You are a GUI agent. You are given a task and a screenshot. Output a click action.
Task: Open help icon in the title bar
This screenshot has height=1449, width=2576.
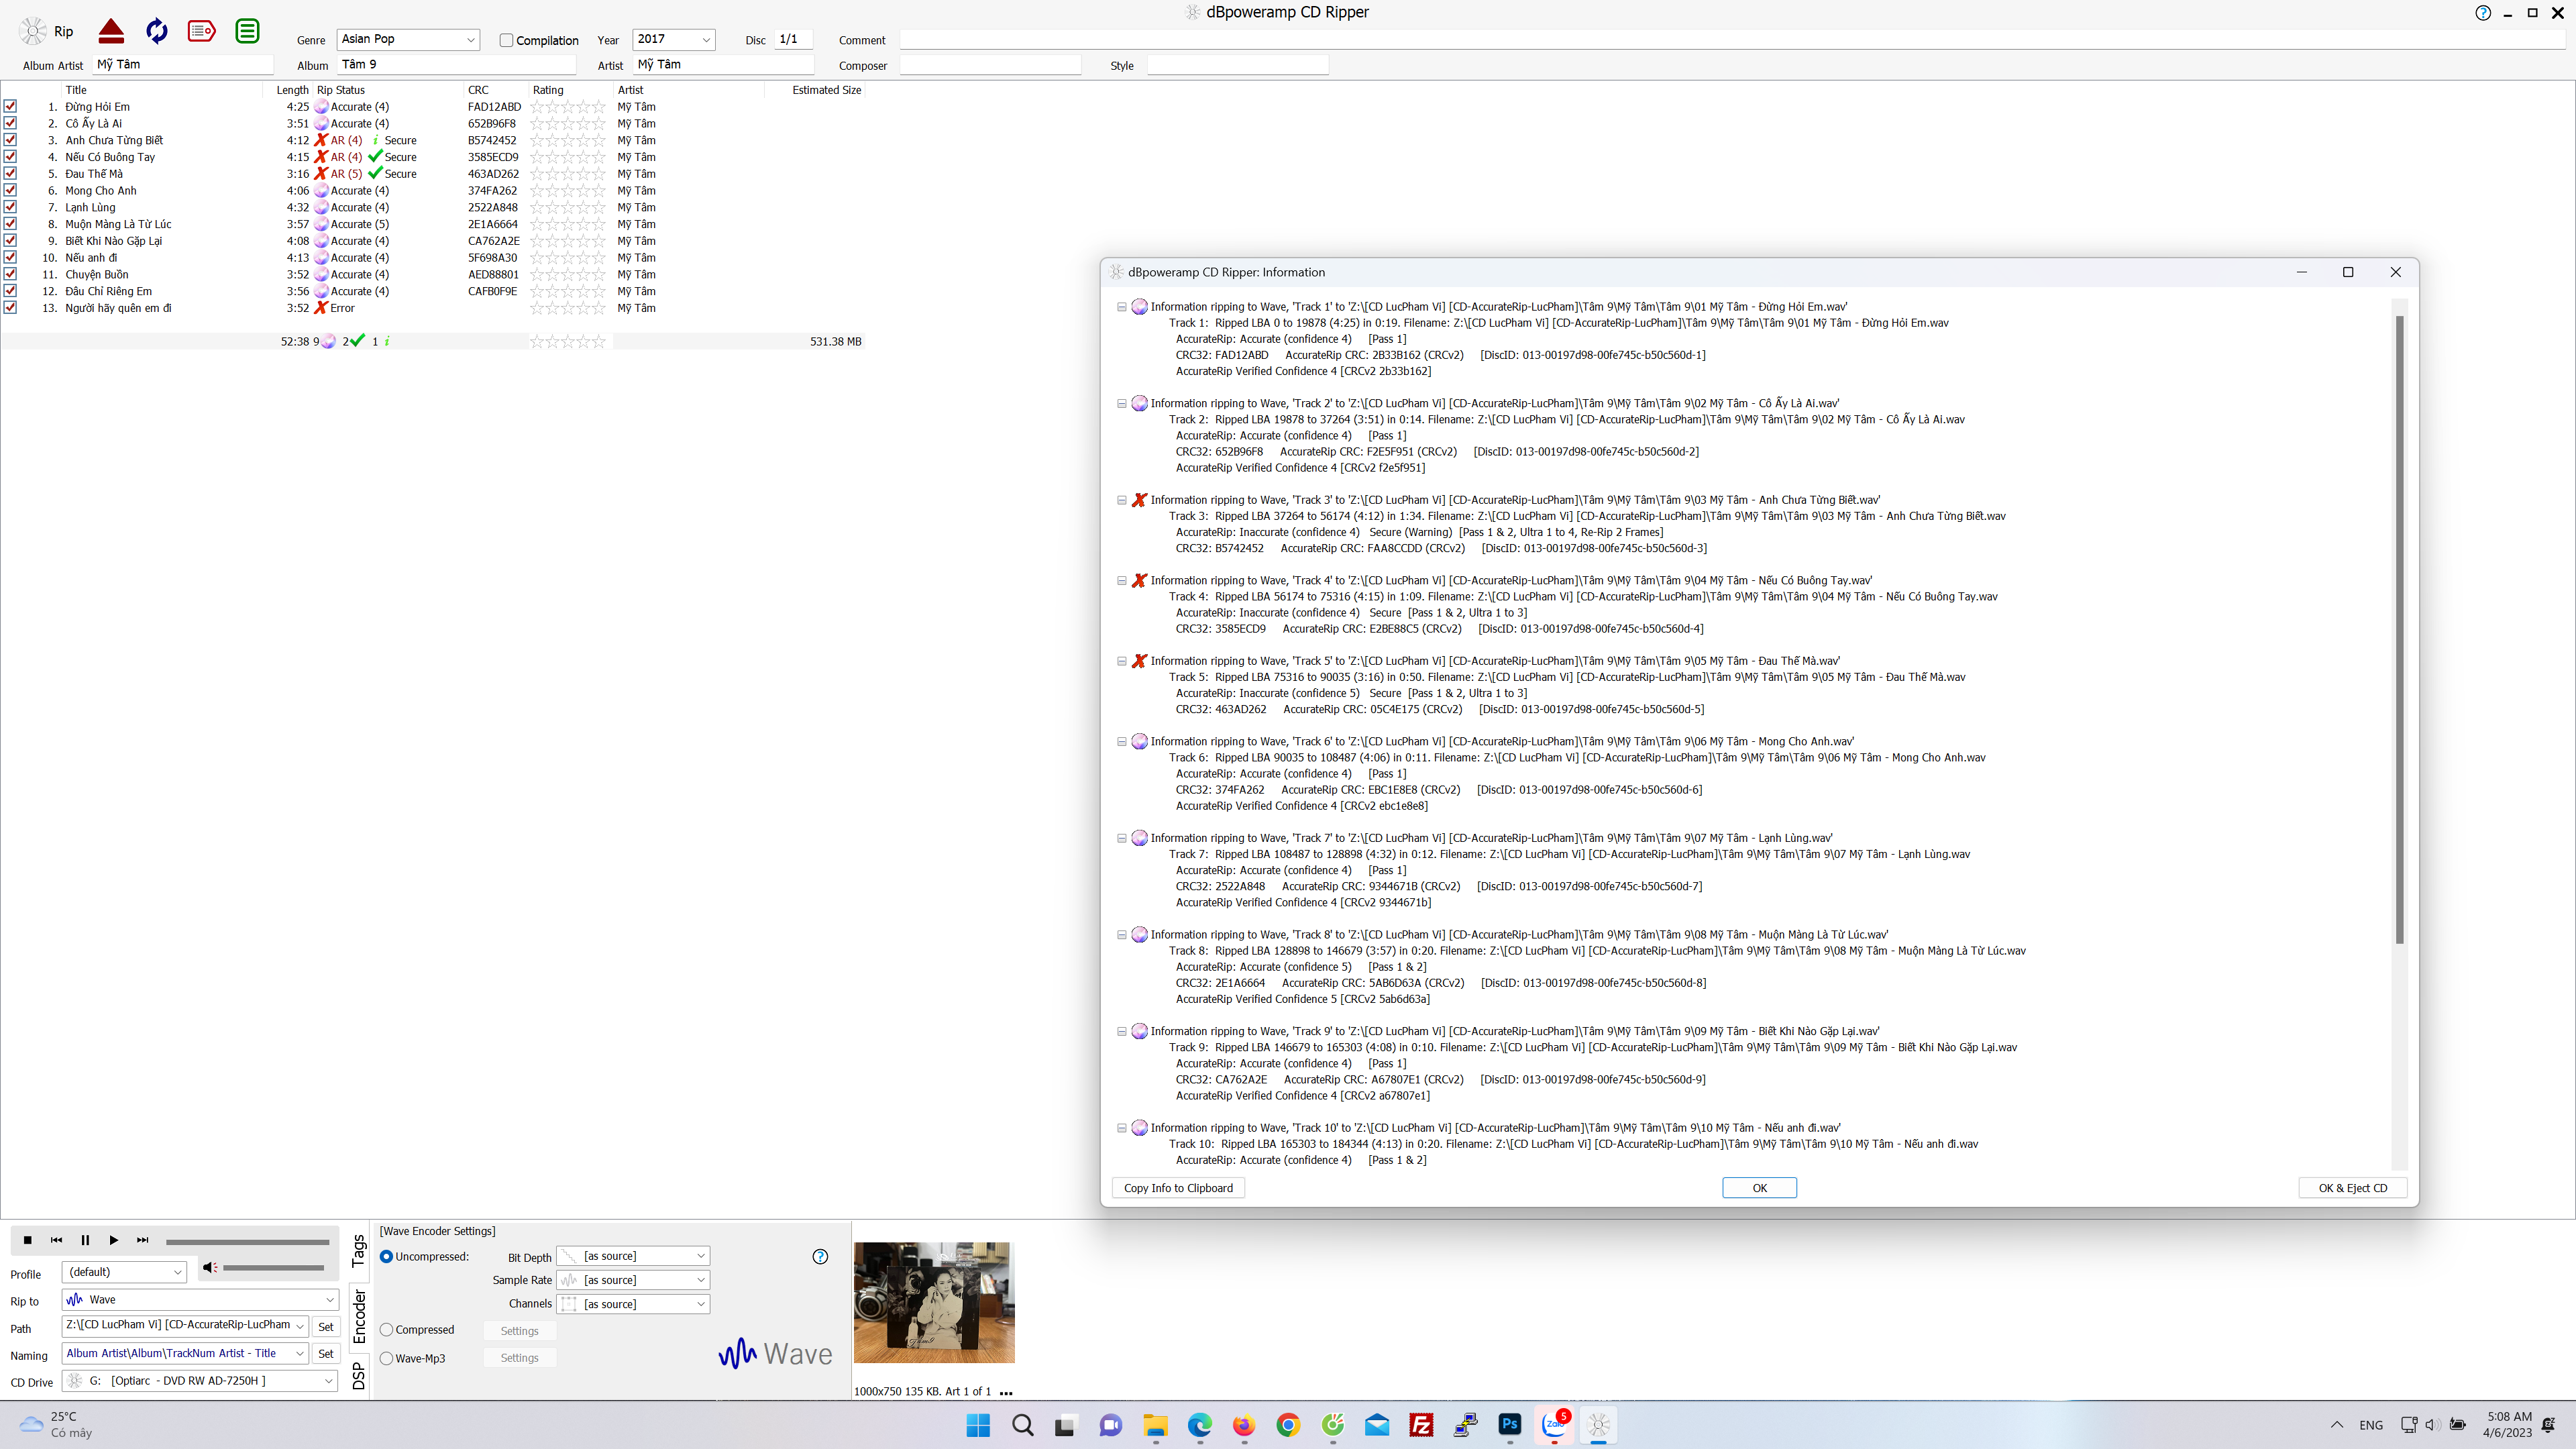click(2483, 13)
